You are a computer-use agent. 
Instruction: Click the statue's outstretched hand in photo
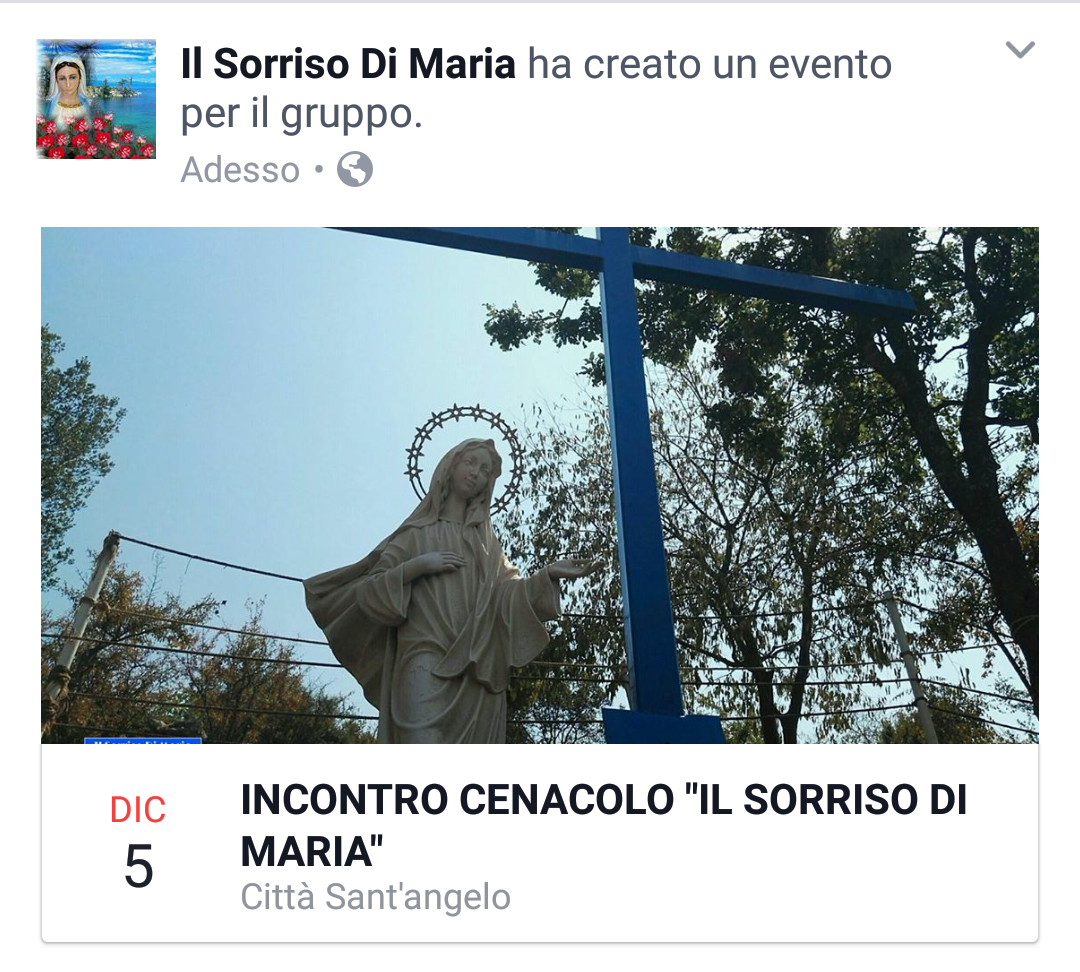tap(577, 568)
